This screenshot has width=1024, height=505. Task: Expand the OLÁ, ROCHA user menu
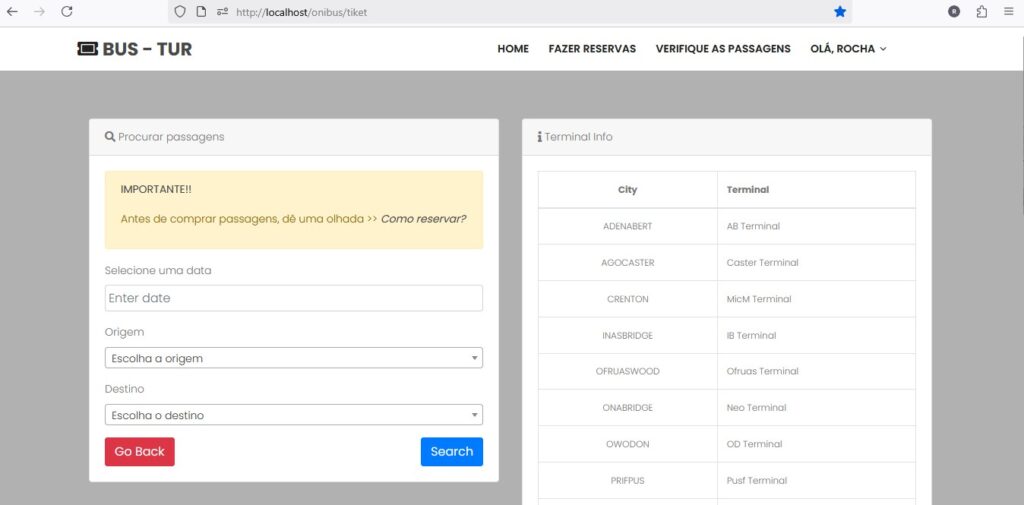(x=848, y=49)
